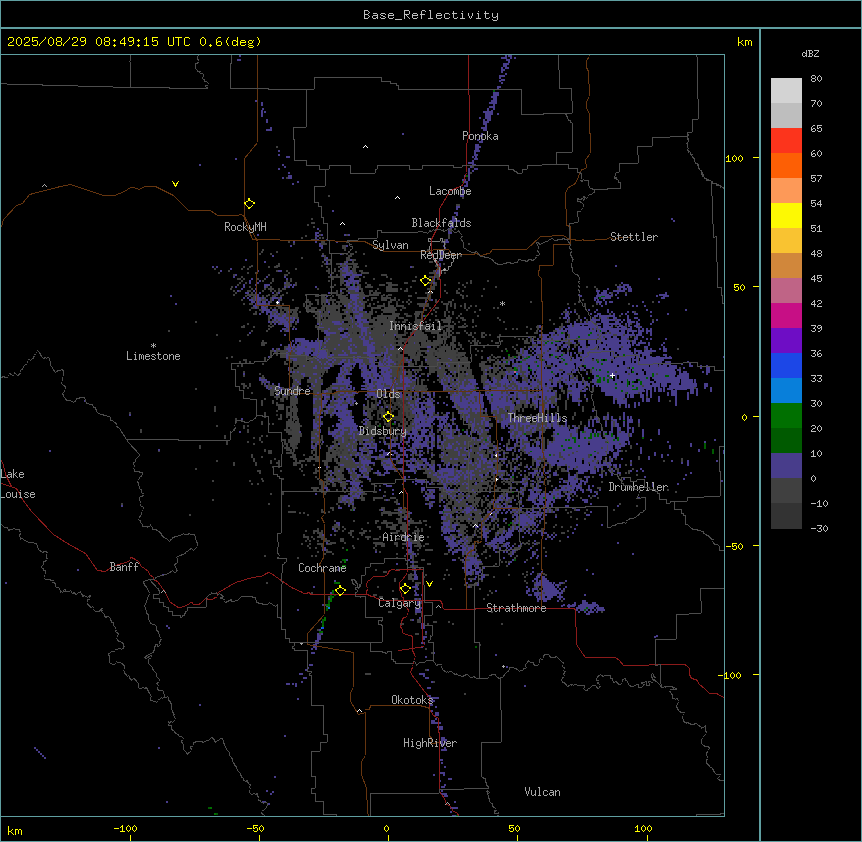Click the RockyMH city label
862x842 pixels.
coord(245,227)
